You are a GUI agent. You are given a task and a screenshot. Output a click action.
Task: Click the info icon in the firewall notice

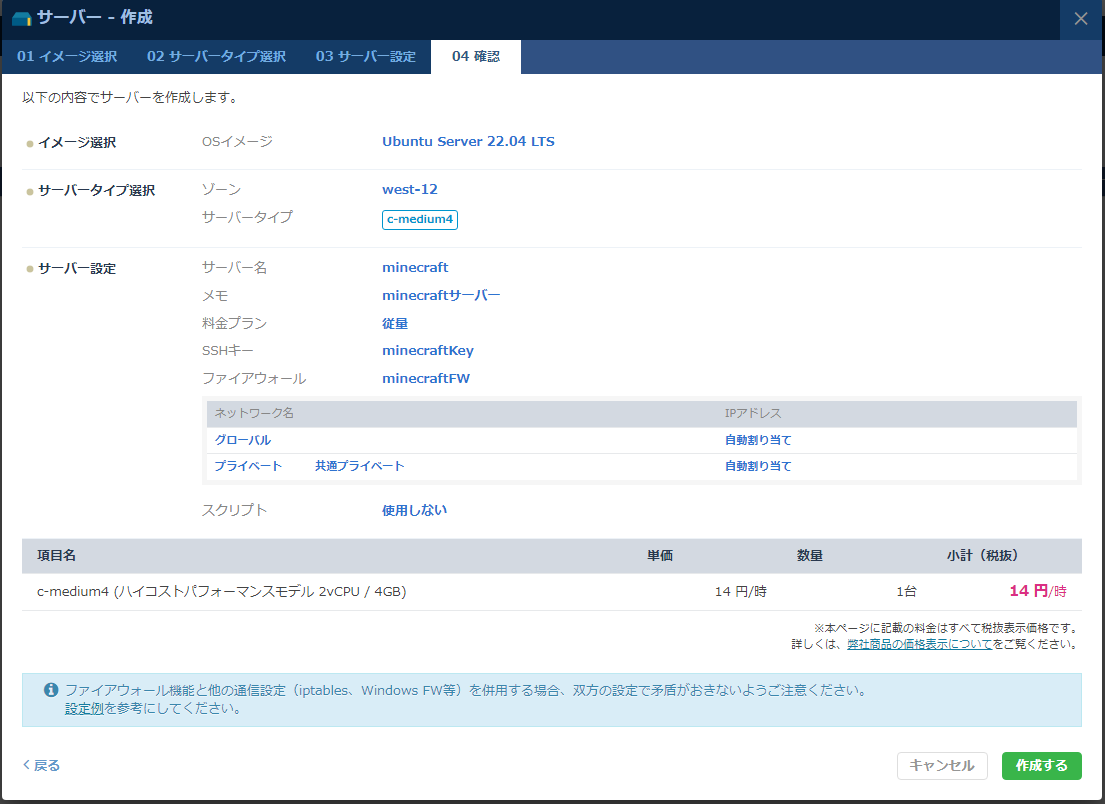coord(50,690)
